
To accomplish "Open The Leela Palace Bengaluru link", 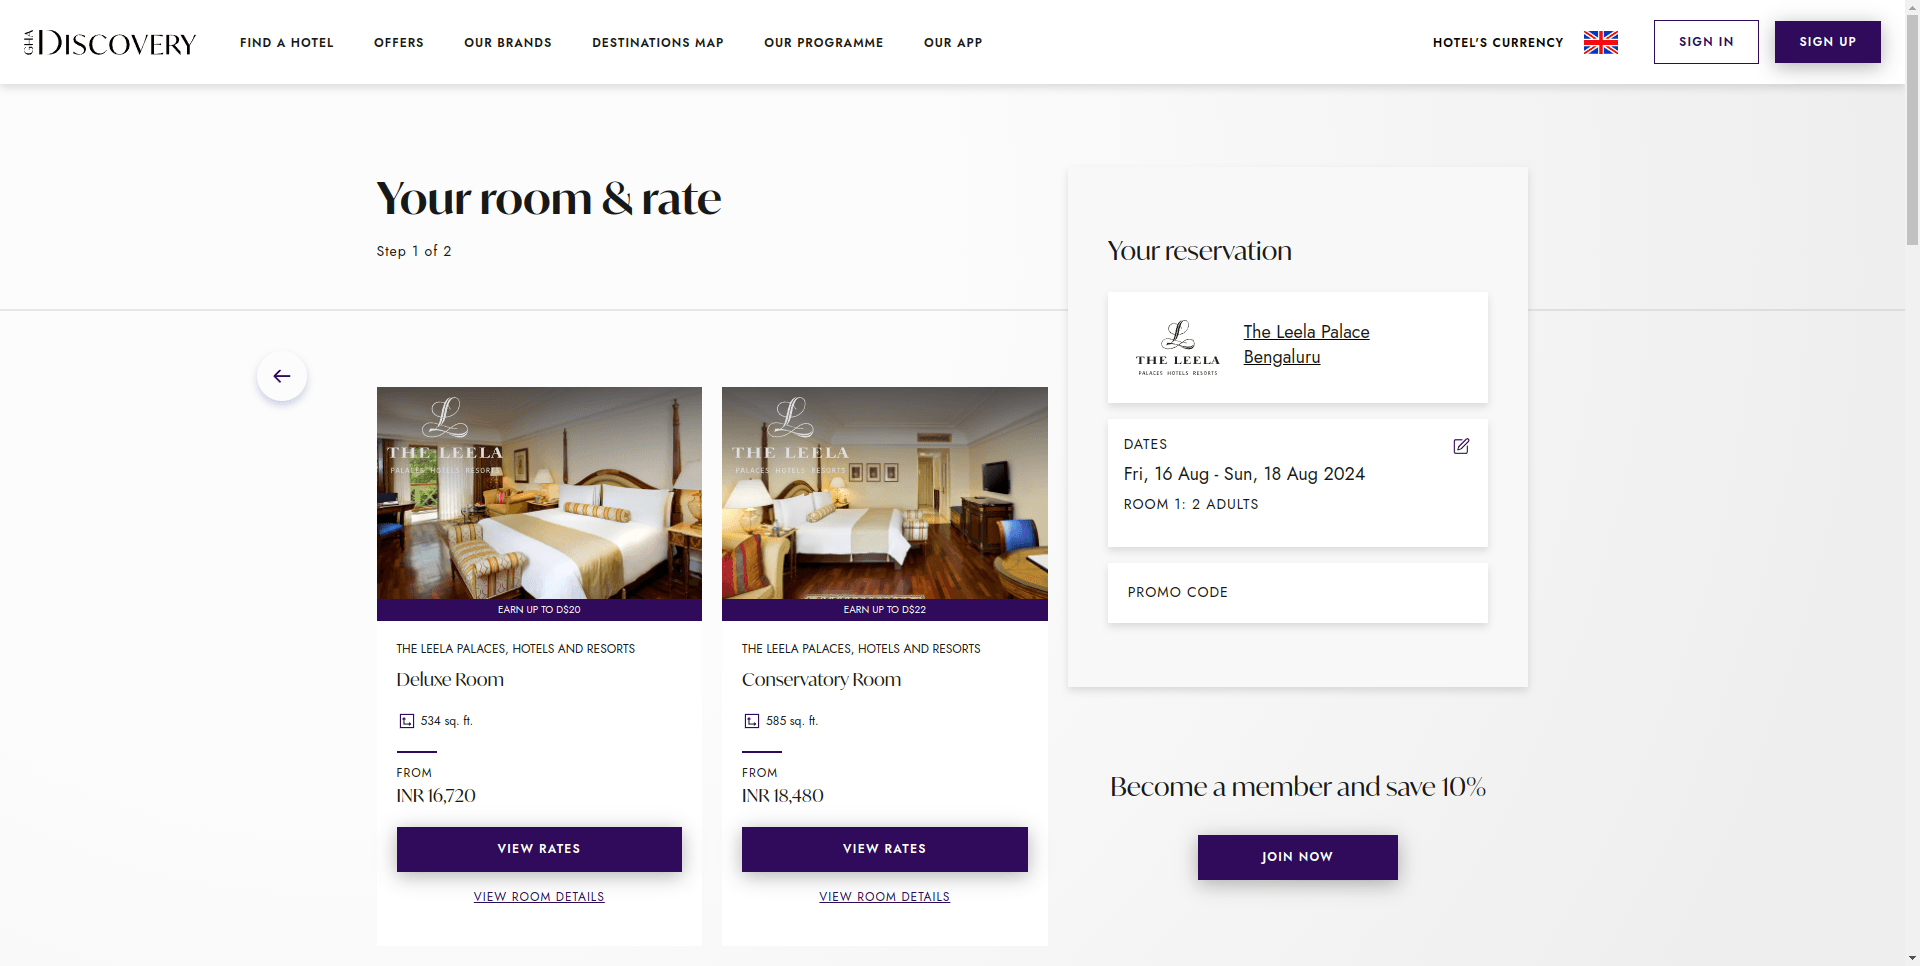I will pos(1306,344).
